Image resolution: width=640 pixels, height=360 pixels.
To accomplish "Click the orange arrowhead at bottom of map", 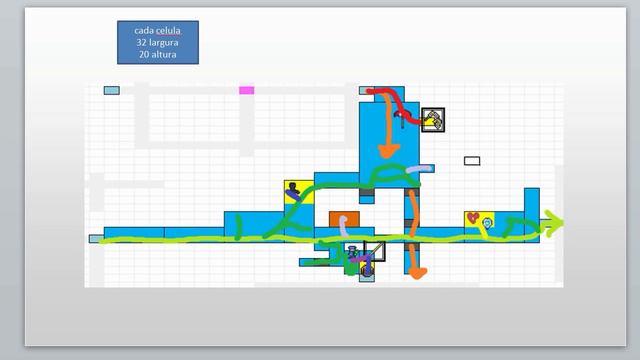I will click(417, 273).
